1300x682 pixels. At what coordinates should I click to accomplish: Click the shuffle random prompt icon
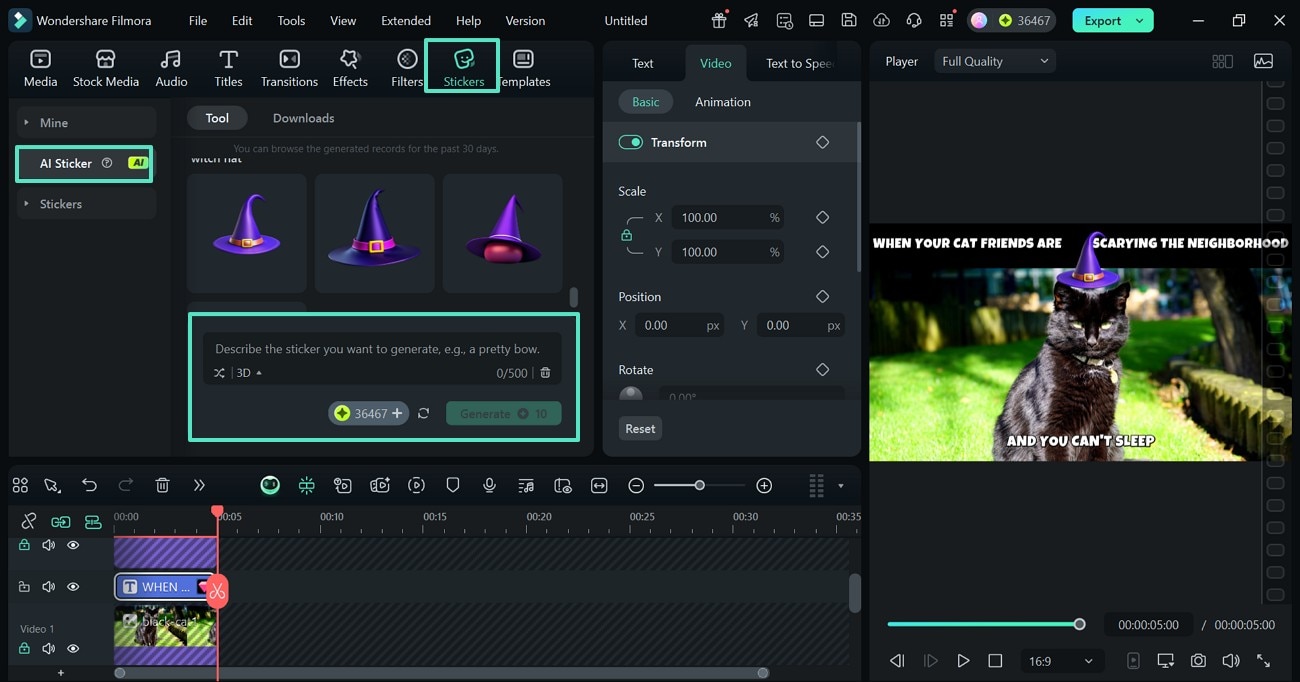(x=219, y=373)
